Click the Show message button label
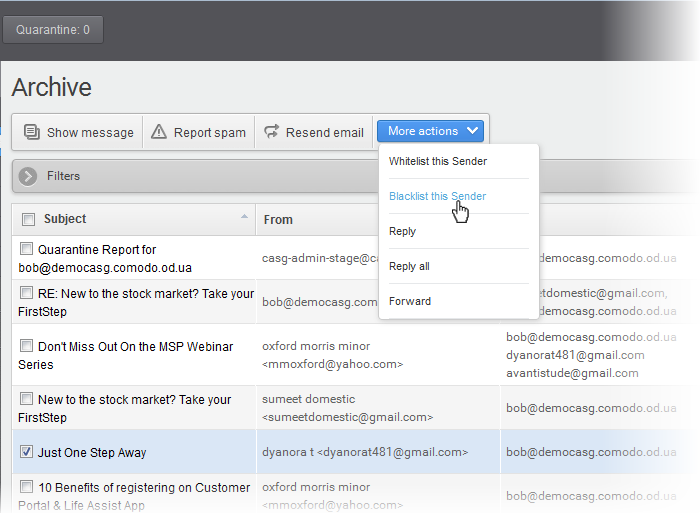Screen dimensions: 700x513 point(90,133)
